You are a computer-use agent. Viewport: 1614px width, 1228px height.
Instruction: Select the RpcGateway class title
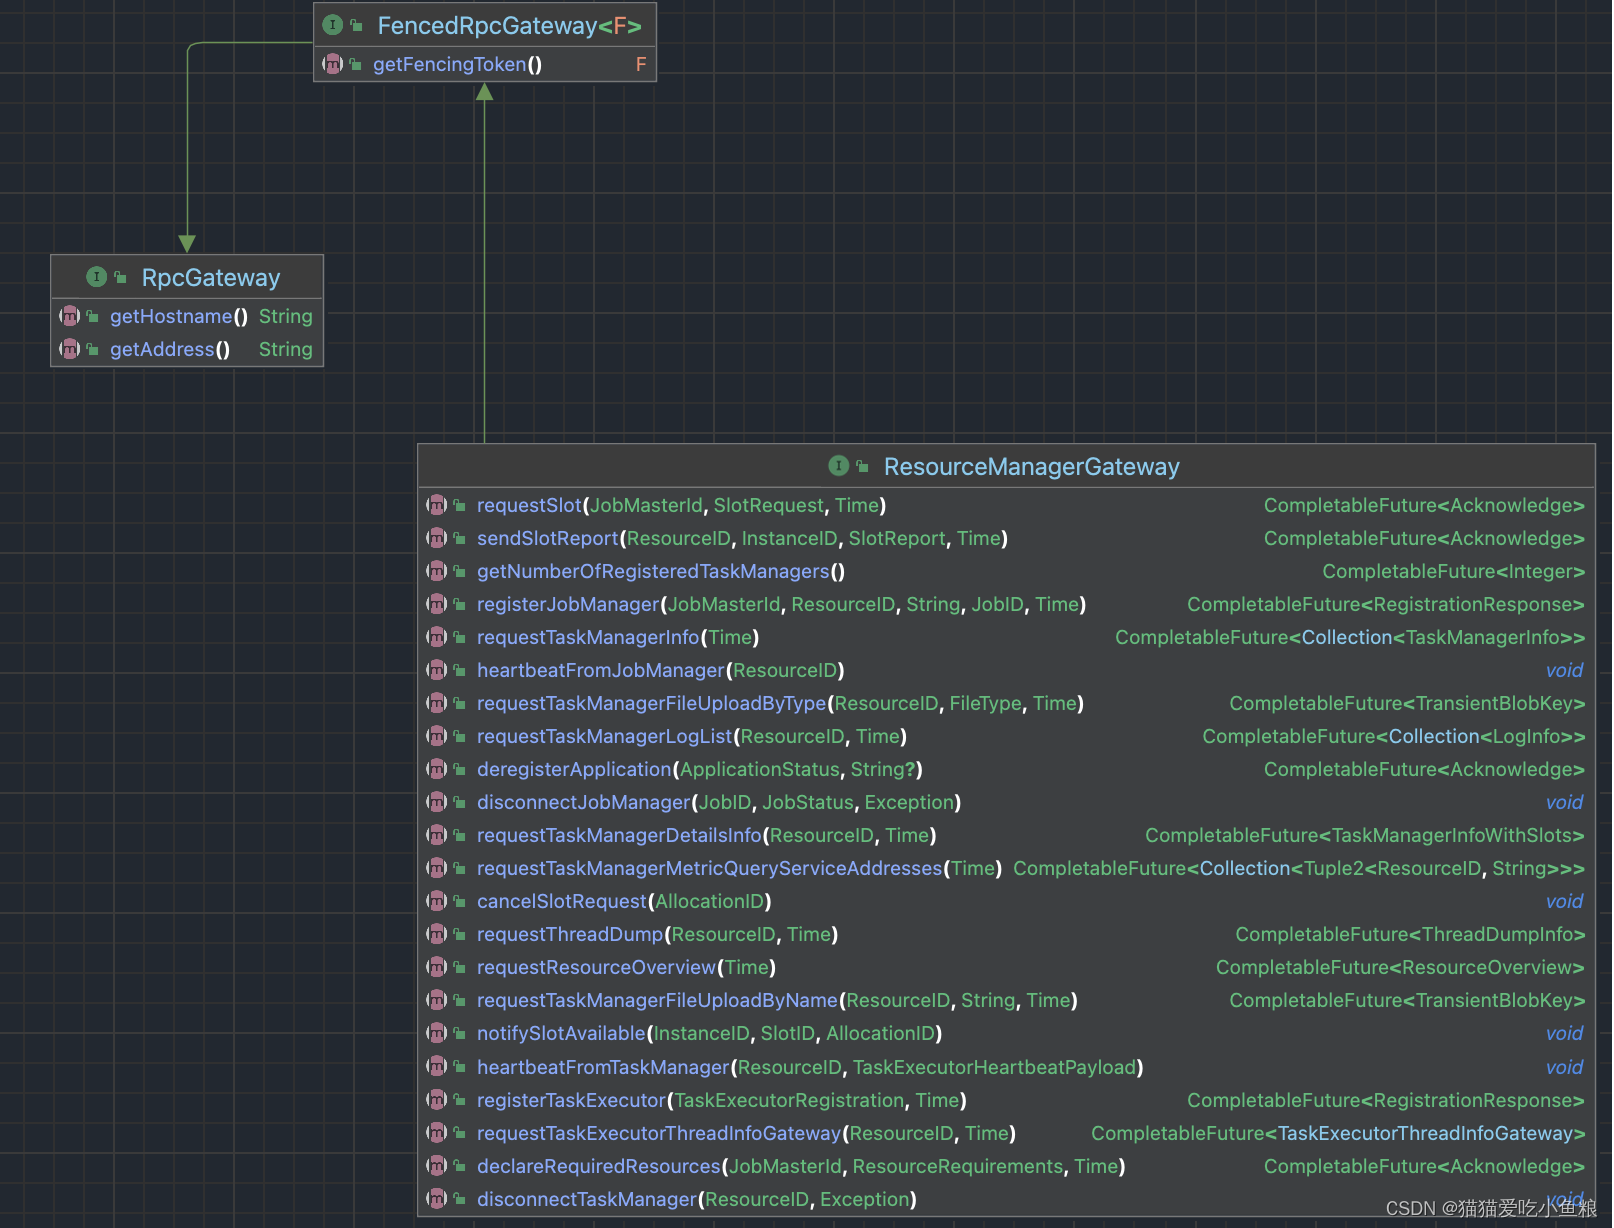pos(211,278)
